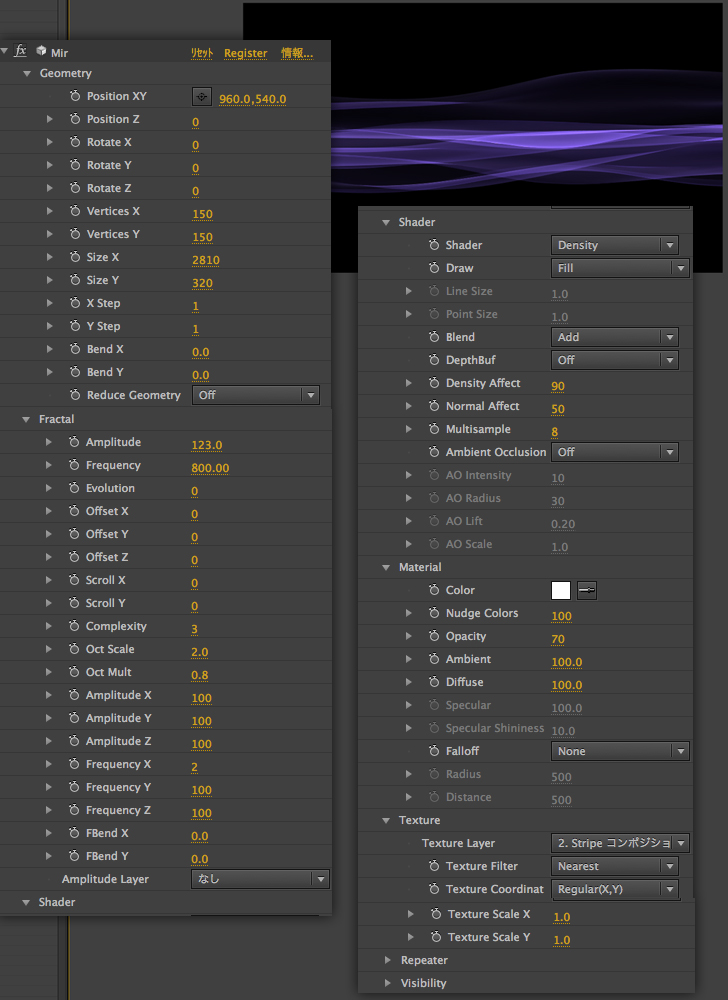The height and width of the screenshot is (1000, 728).
Task: Click the Size X value 2810
Action: [206, 260]
